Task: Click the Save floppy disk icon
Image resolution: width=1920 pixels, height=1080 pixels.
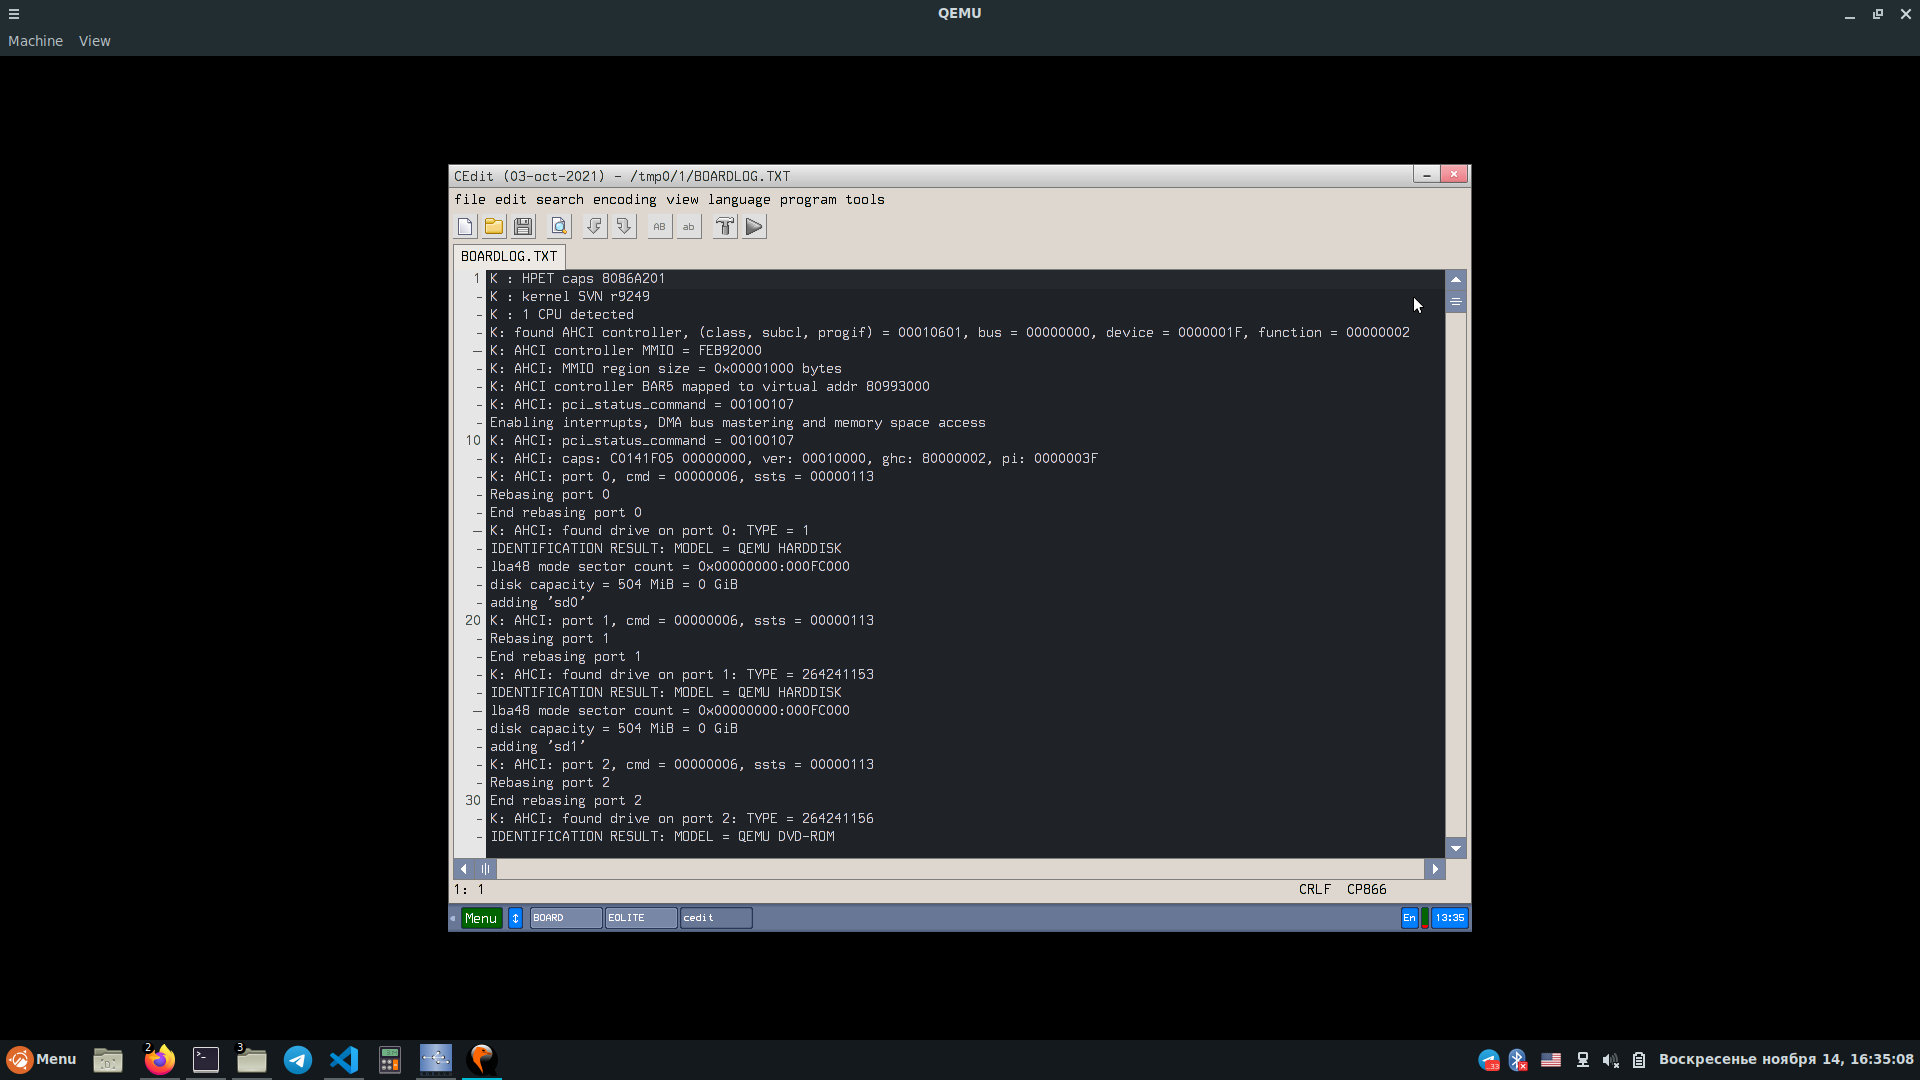Action: coord(523,227)
